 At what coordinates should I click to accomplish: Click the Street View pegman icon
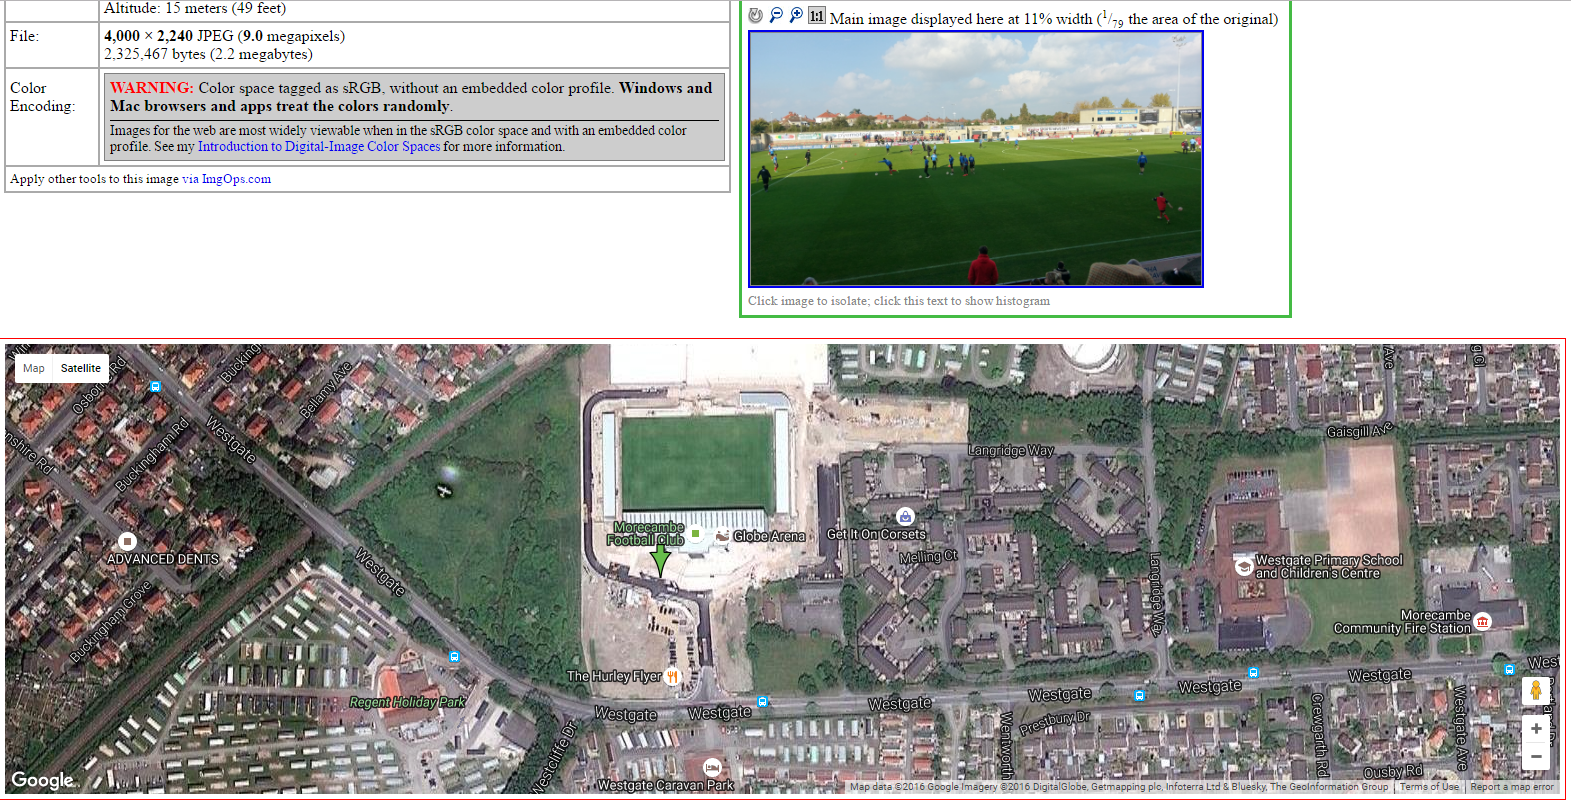pos(1536,690)
